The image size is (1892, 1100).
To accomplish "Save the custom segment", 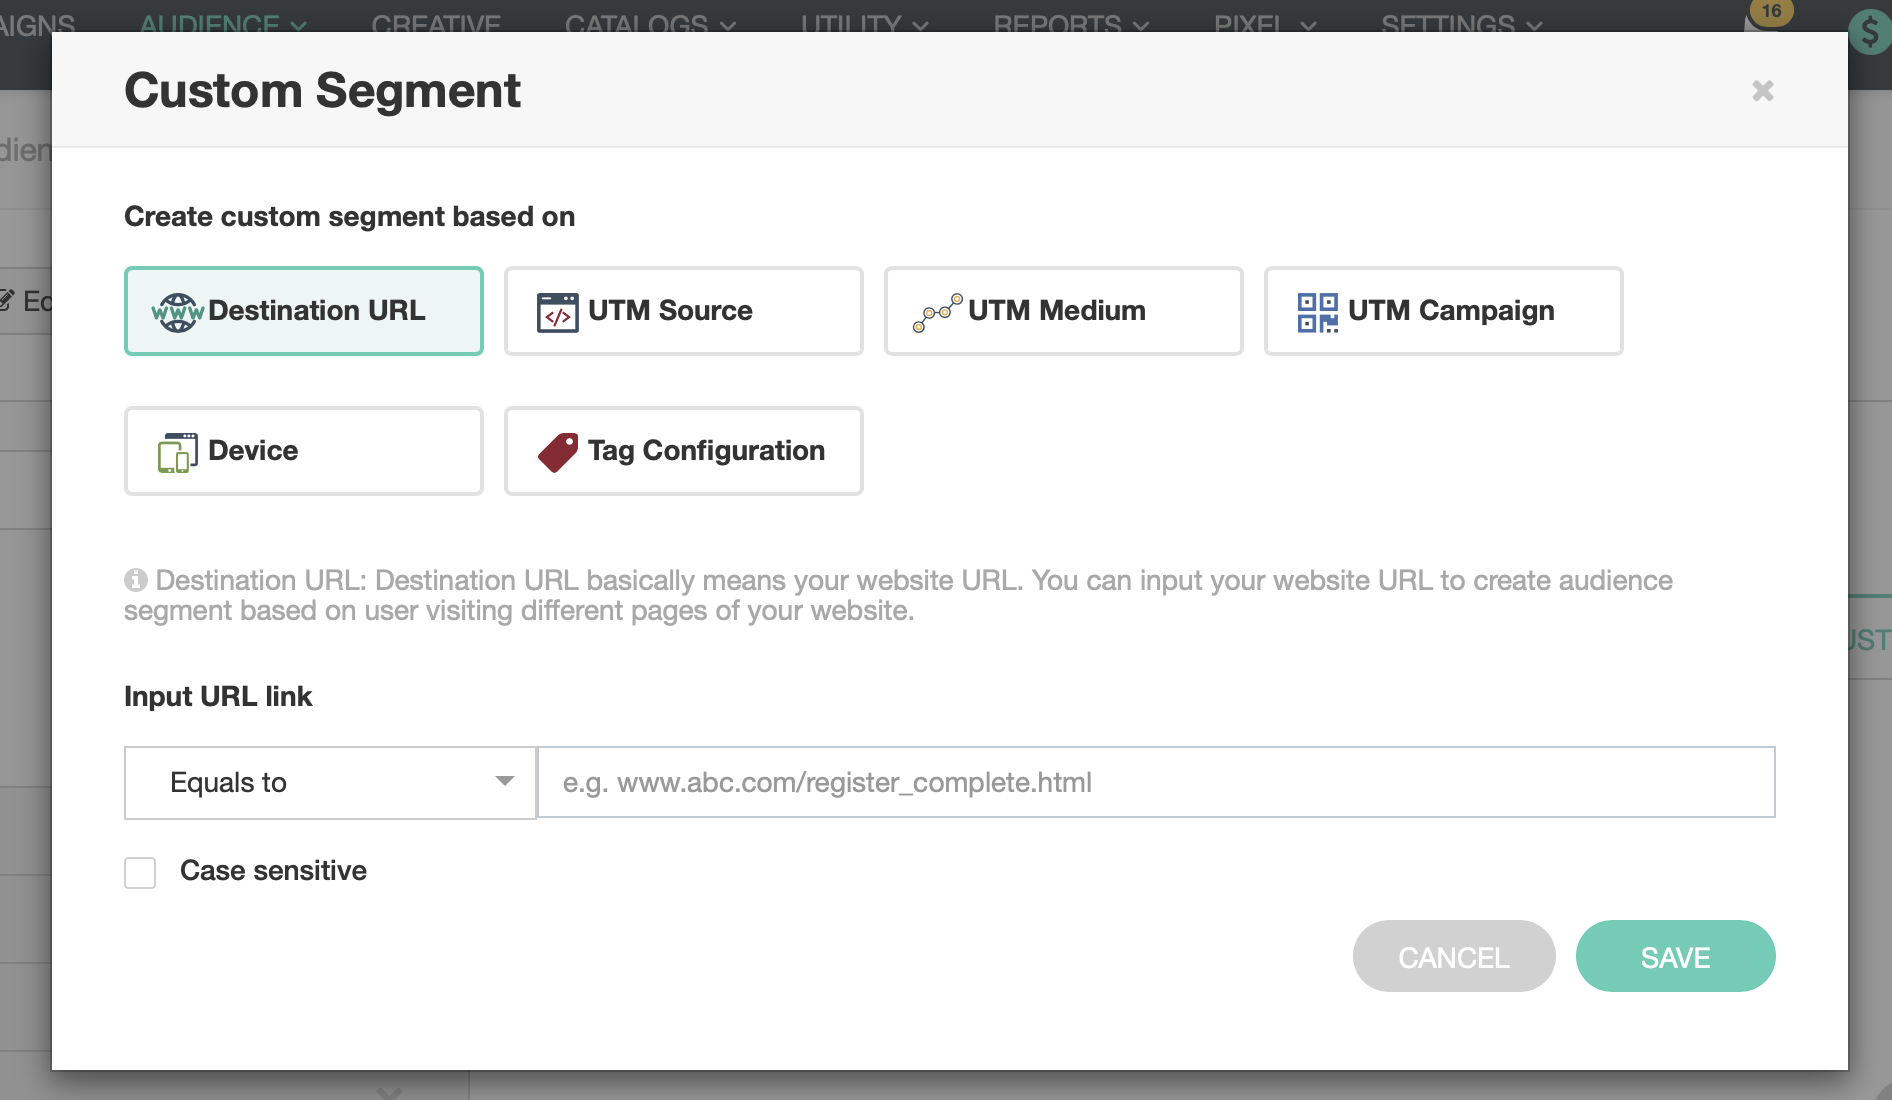I will click(1675, 957).
